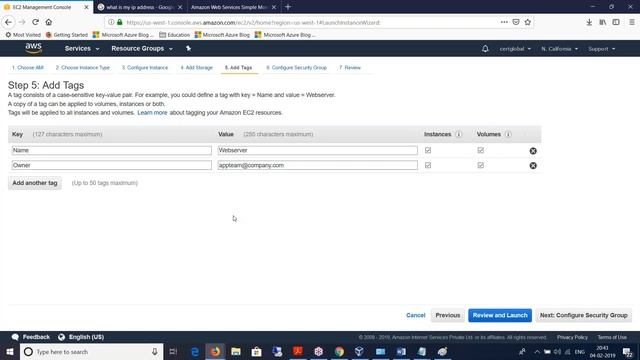Screen dimensions: 640x360
Task: Open Word from the taskbar
Action: pos(401,351)
